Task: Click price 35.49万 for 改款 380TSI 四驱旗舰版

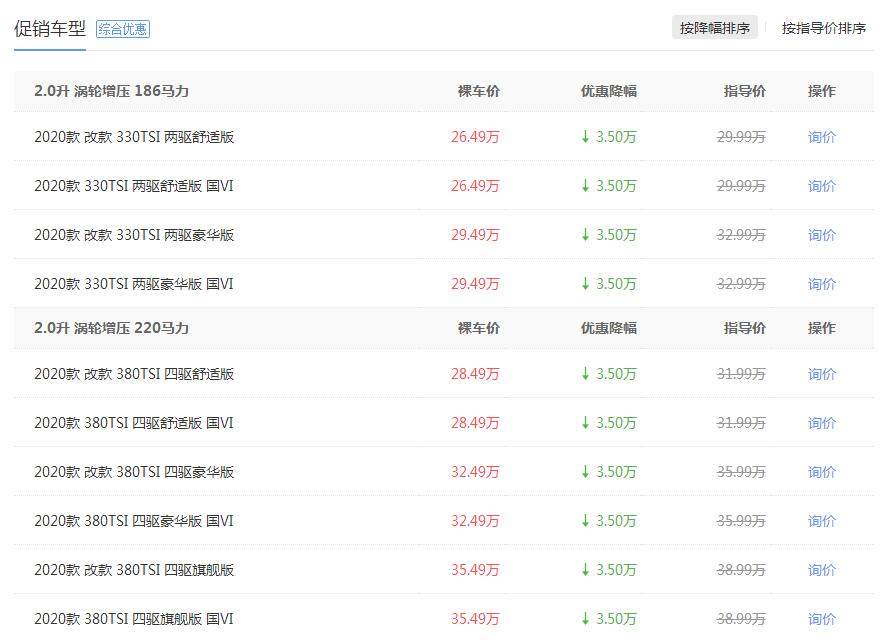Action: (475, 570)
